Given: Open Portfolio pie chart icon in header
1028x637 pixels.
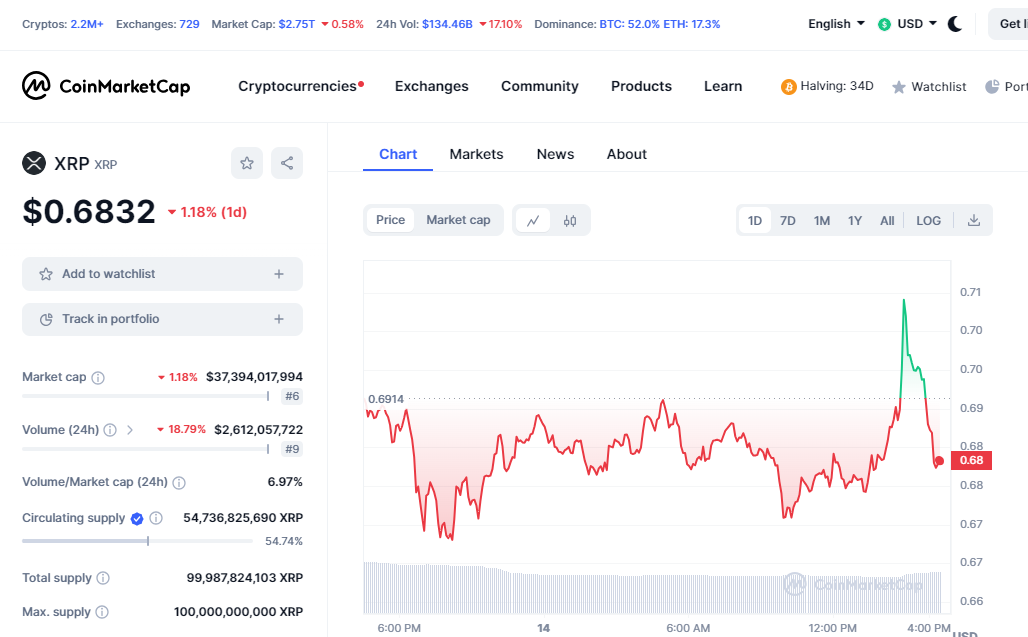Looking at the screenshot, I should tap(992, 87).
